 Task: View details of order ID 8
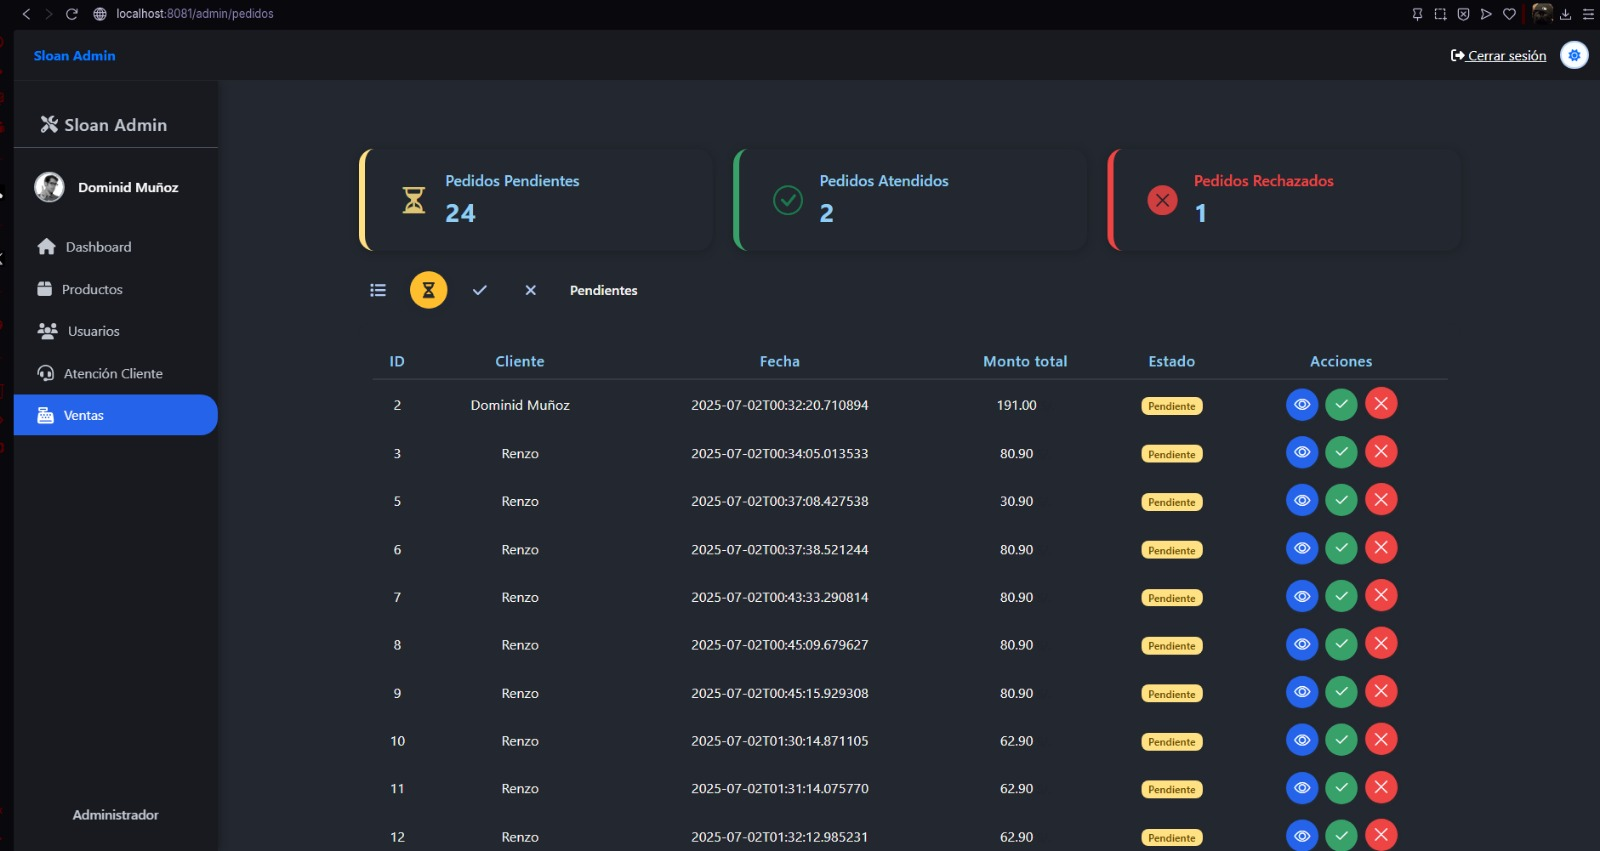pos(1302,645)
